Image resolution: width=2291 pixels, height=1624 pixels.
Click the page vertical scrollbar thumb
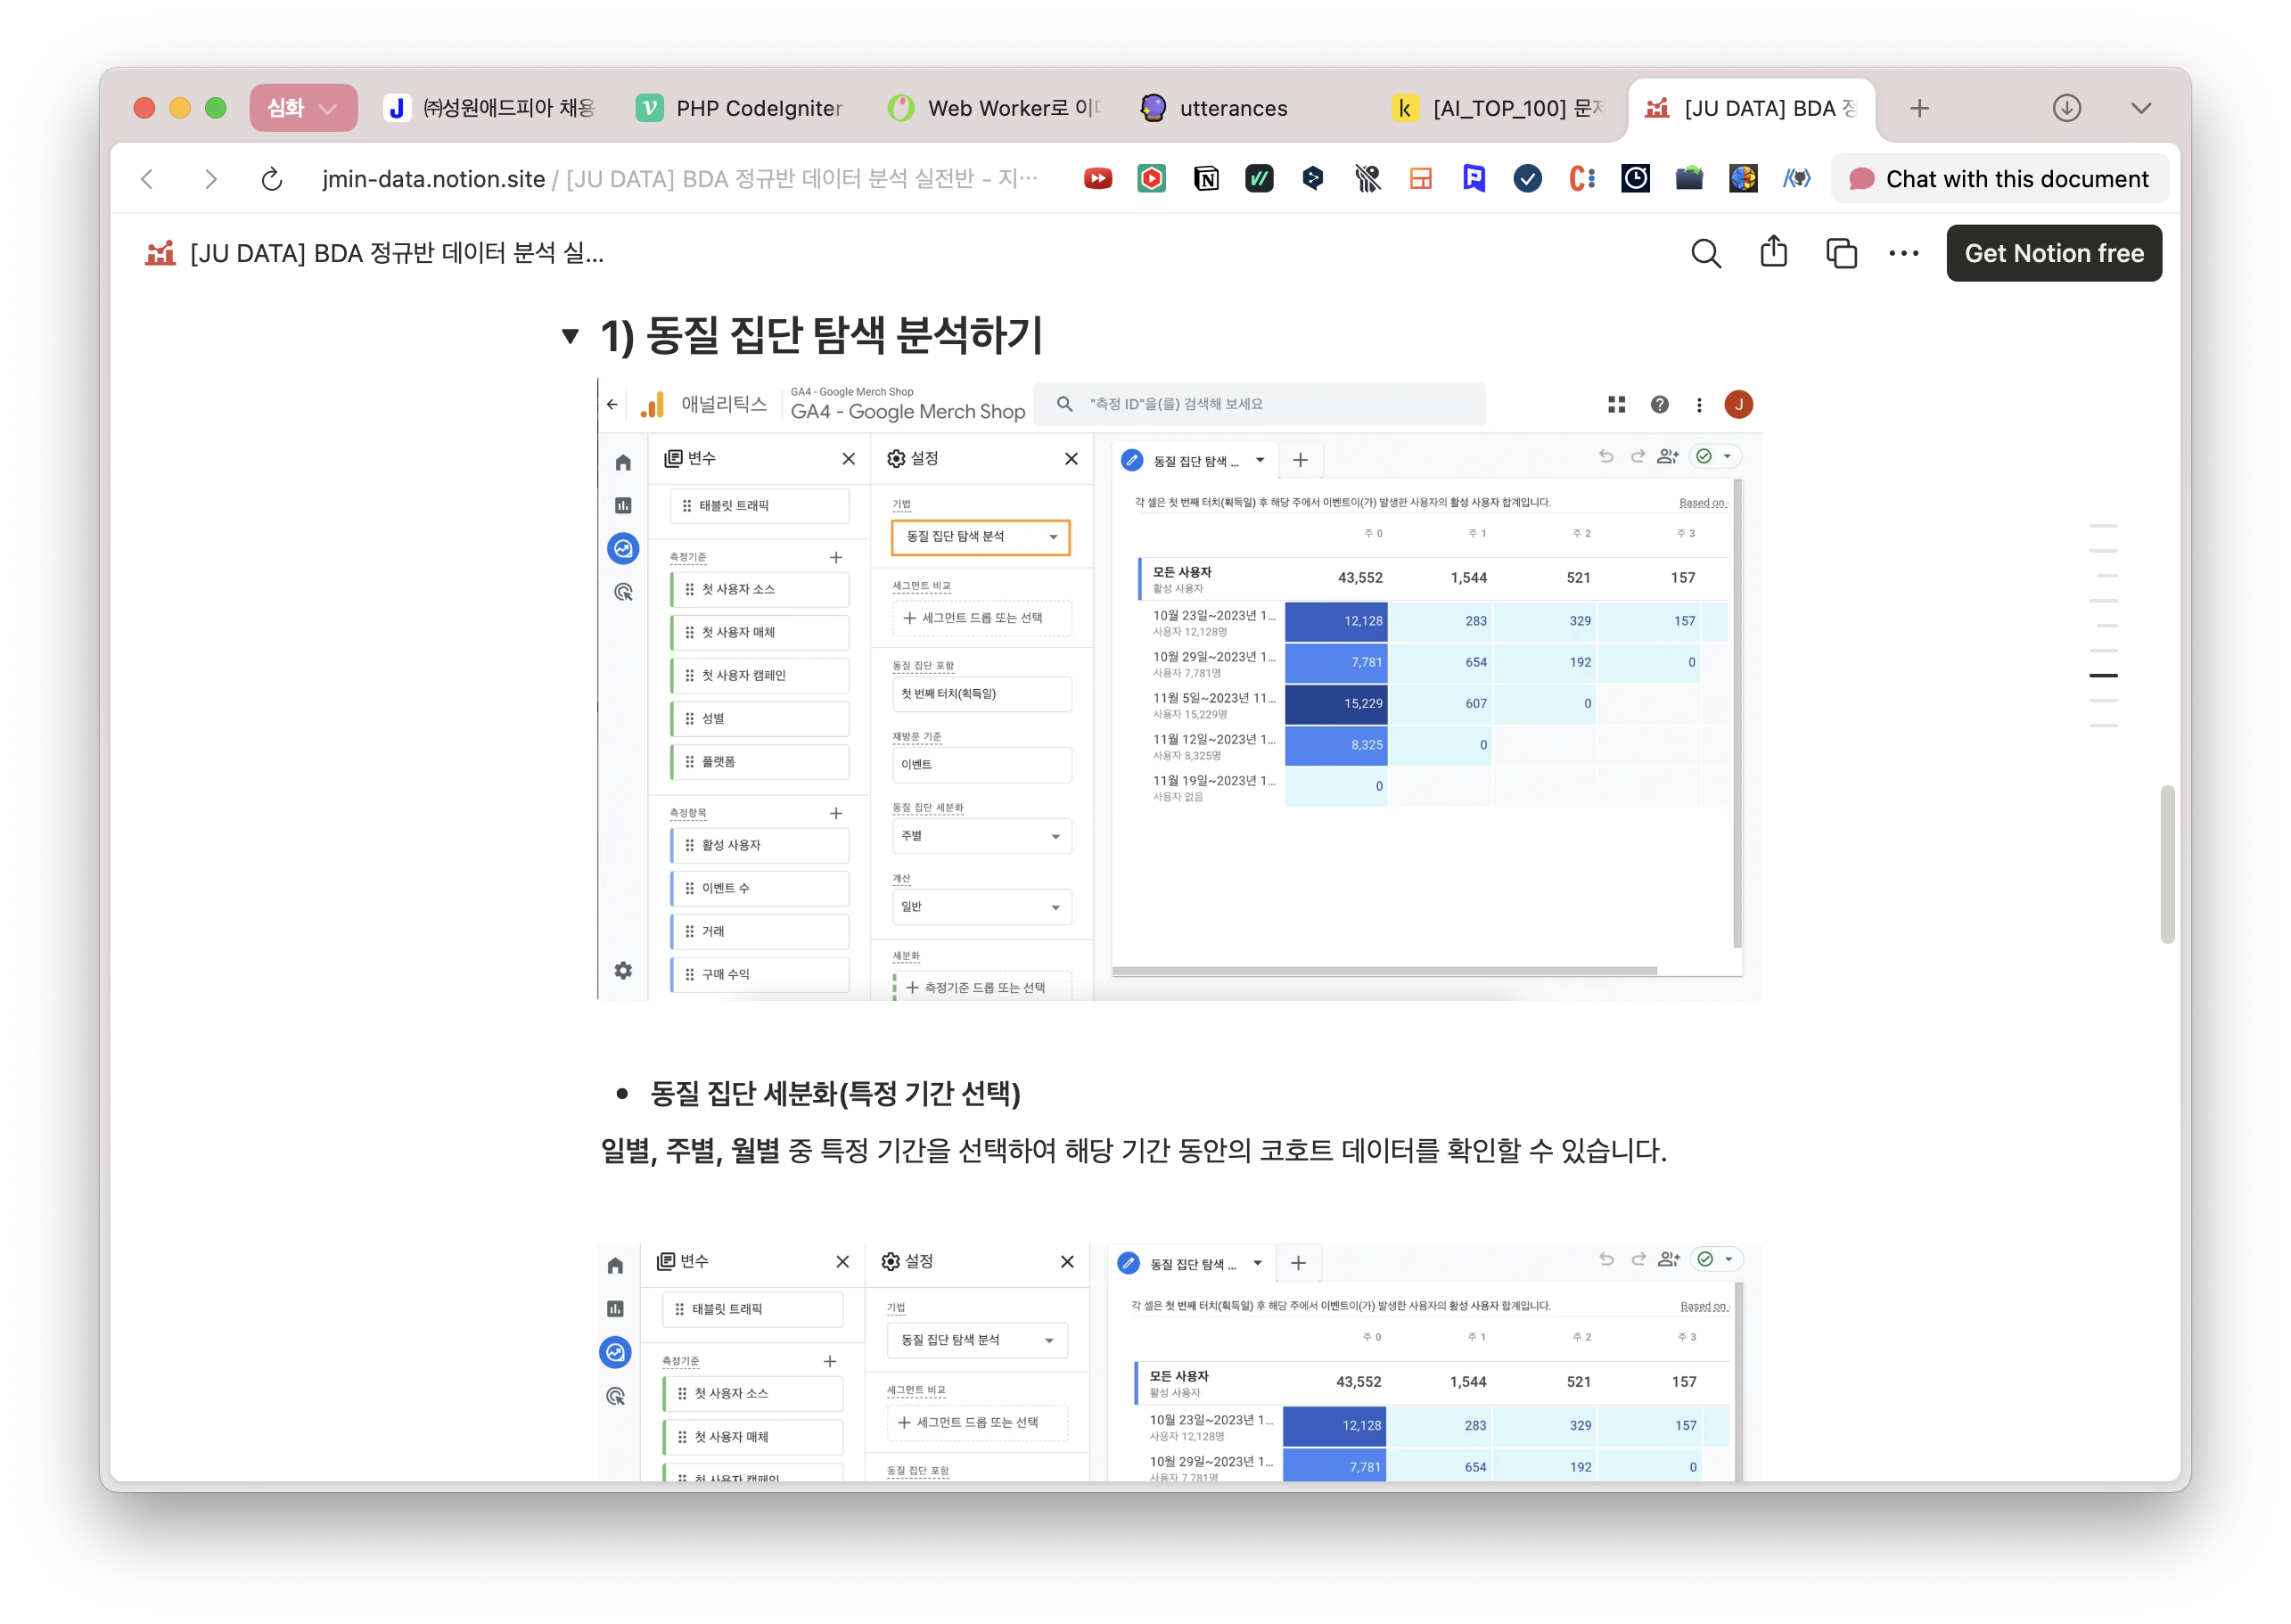tap(2167, 864)
